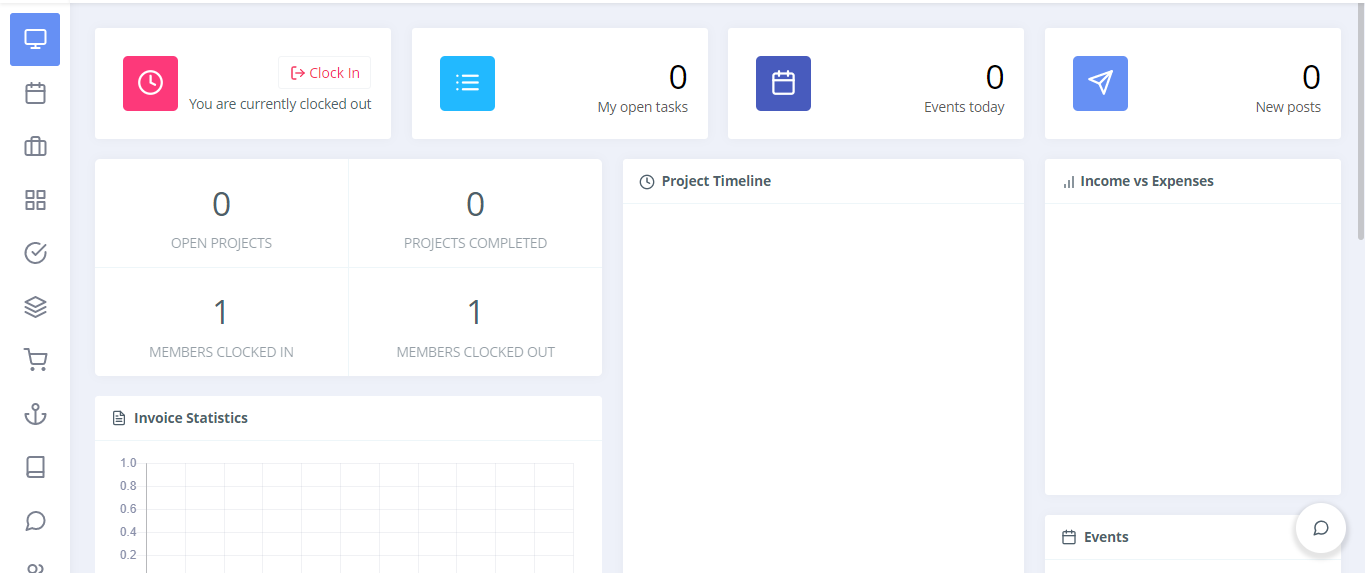
Task: Click the pink clock icon tile
Action: click(150, 83)
